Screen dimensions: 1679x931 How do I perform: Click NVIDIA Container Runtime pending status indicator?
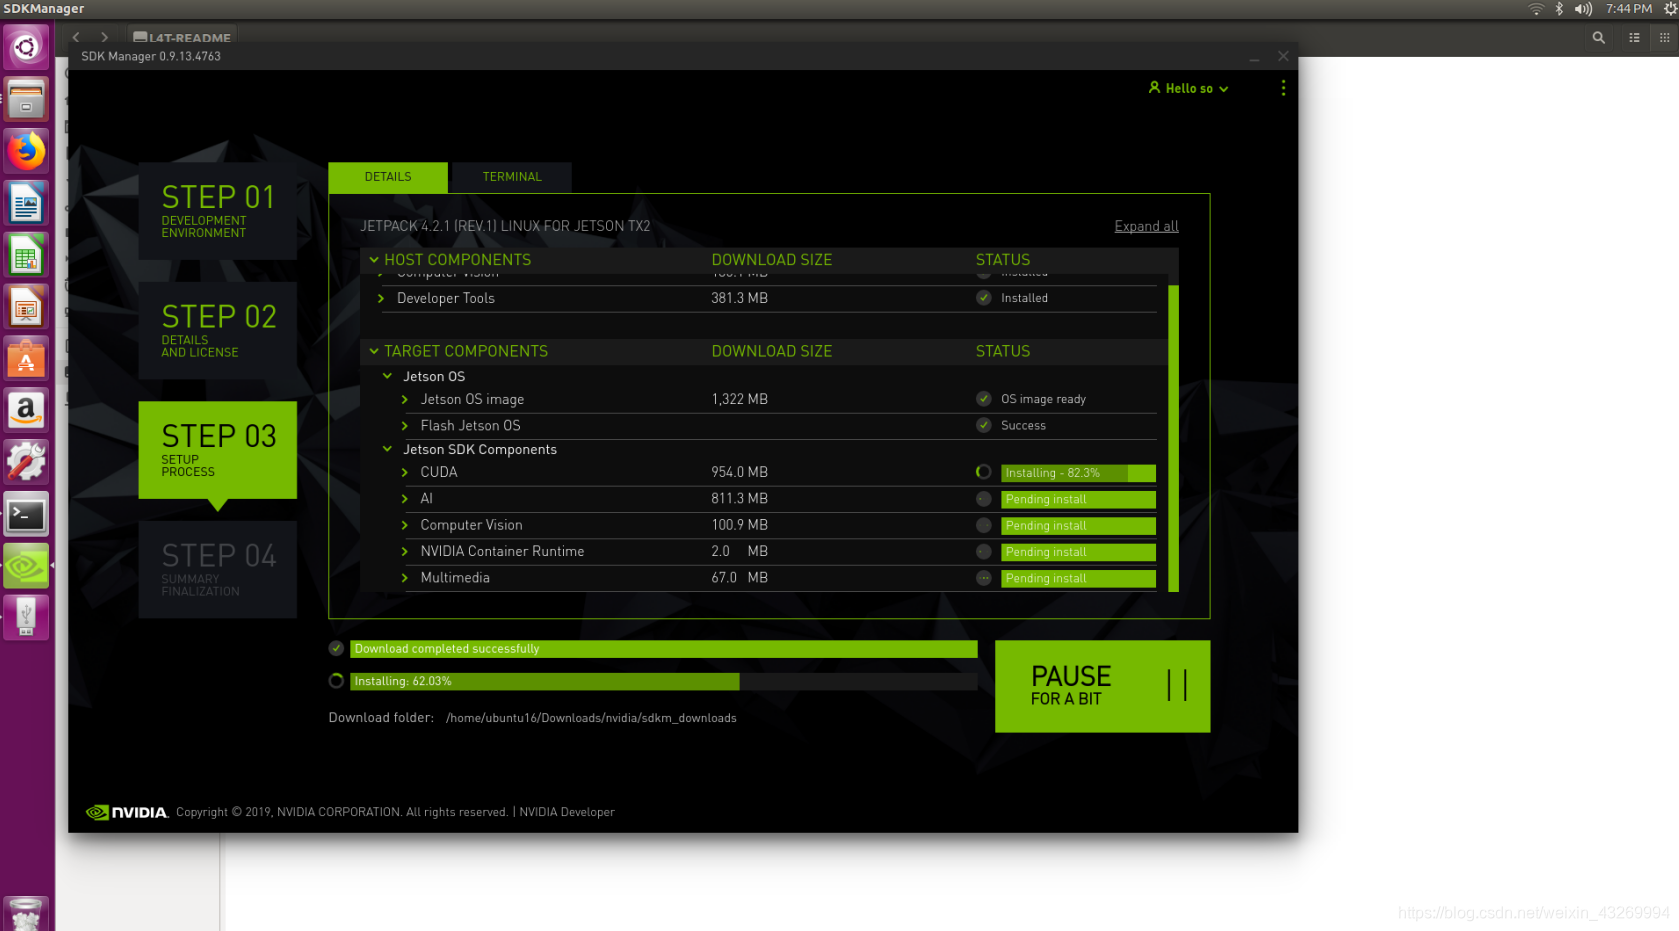[x=984, y=552]
